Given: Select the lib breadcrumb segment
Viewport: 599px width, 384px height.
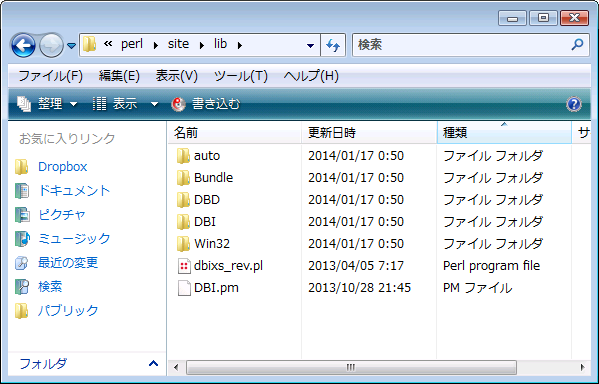Looking at the screenshot, I should coord(220,44).
